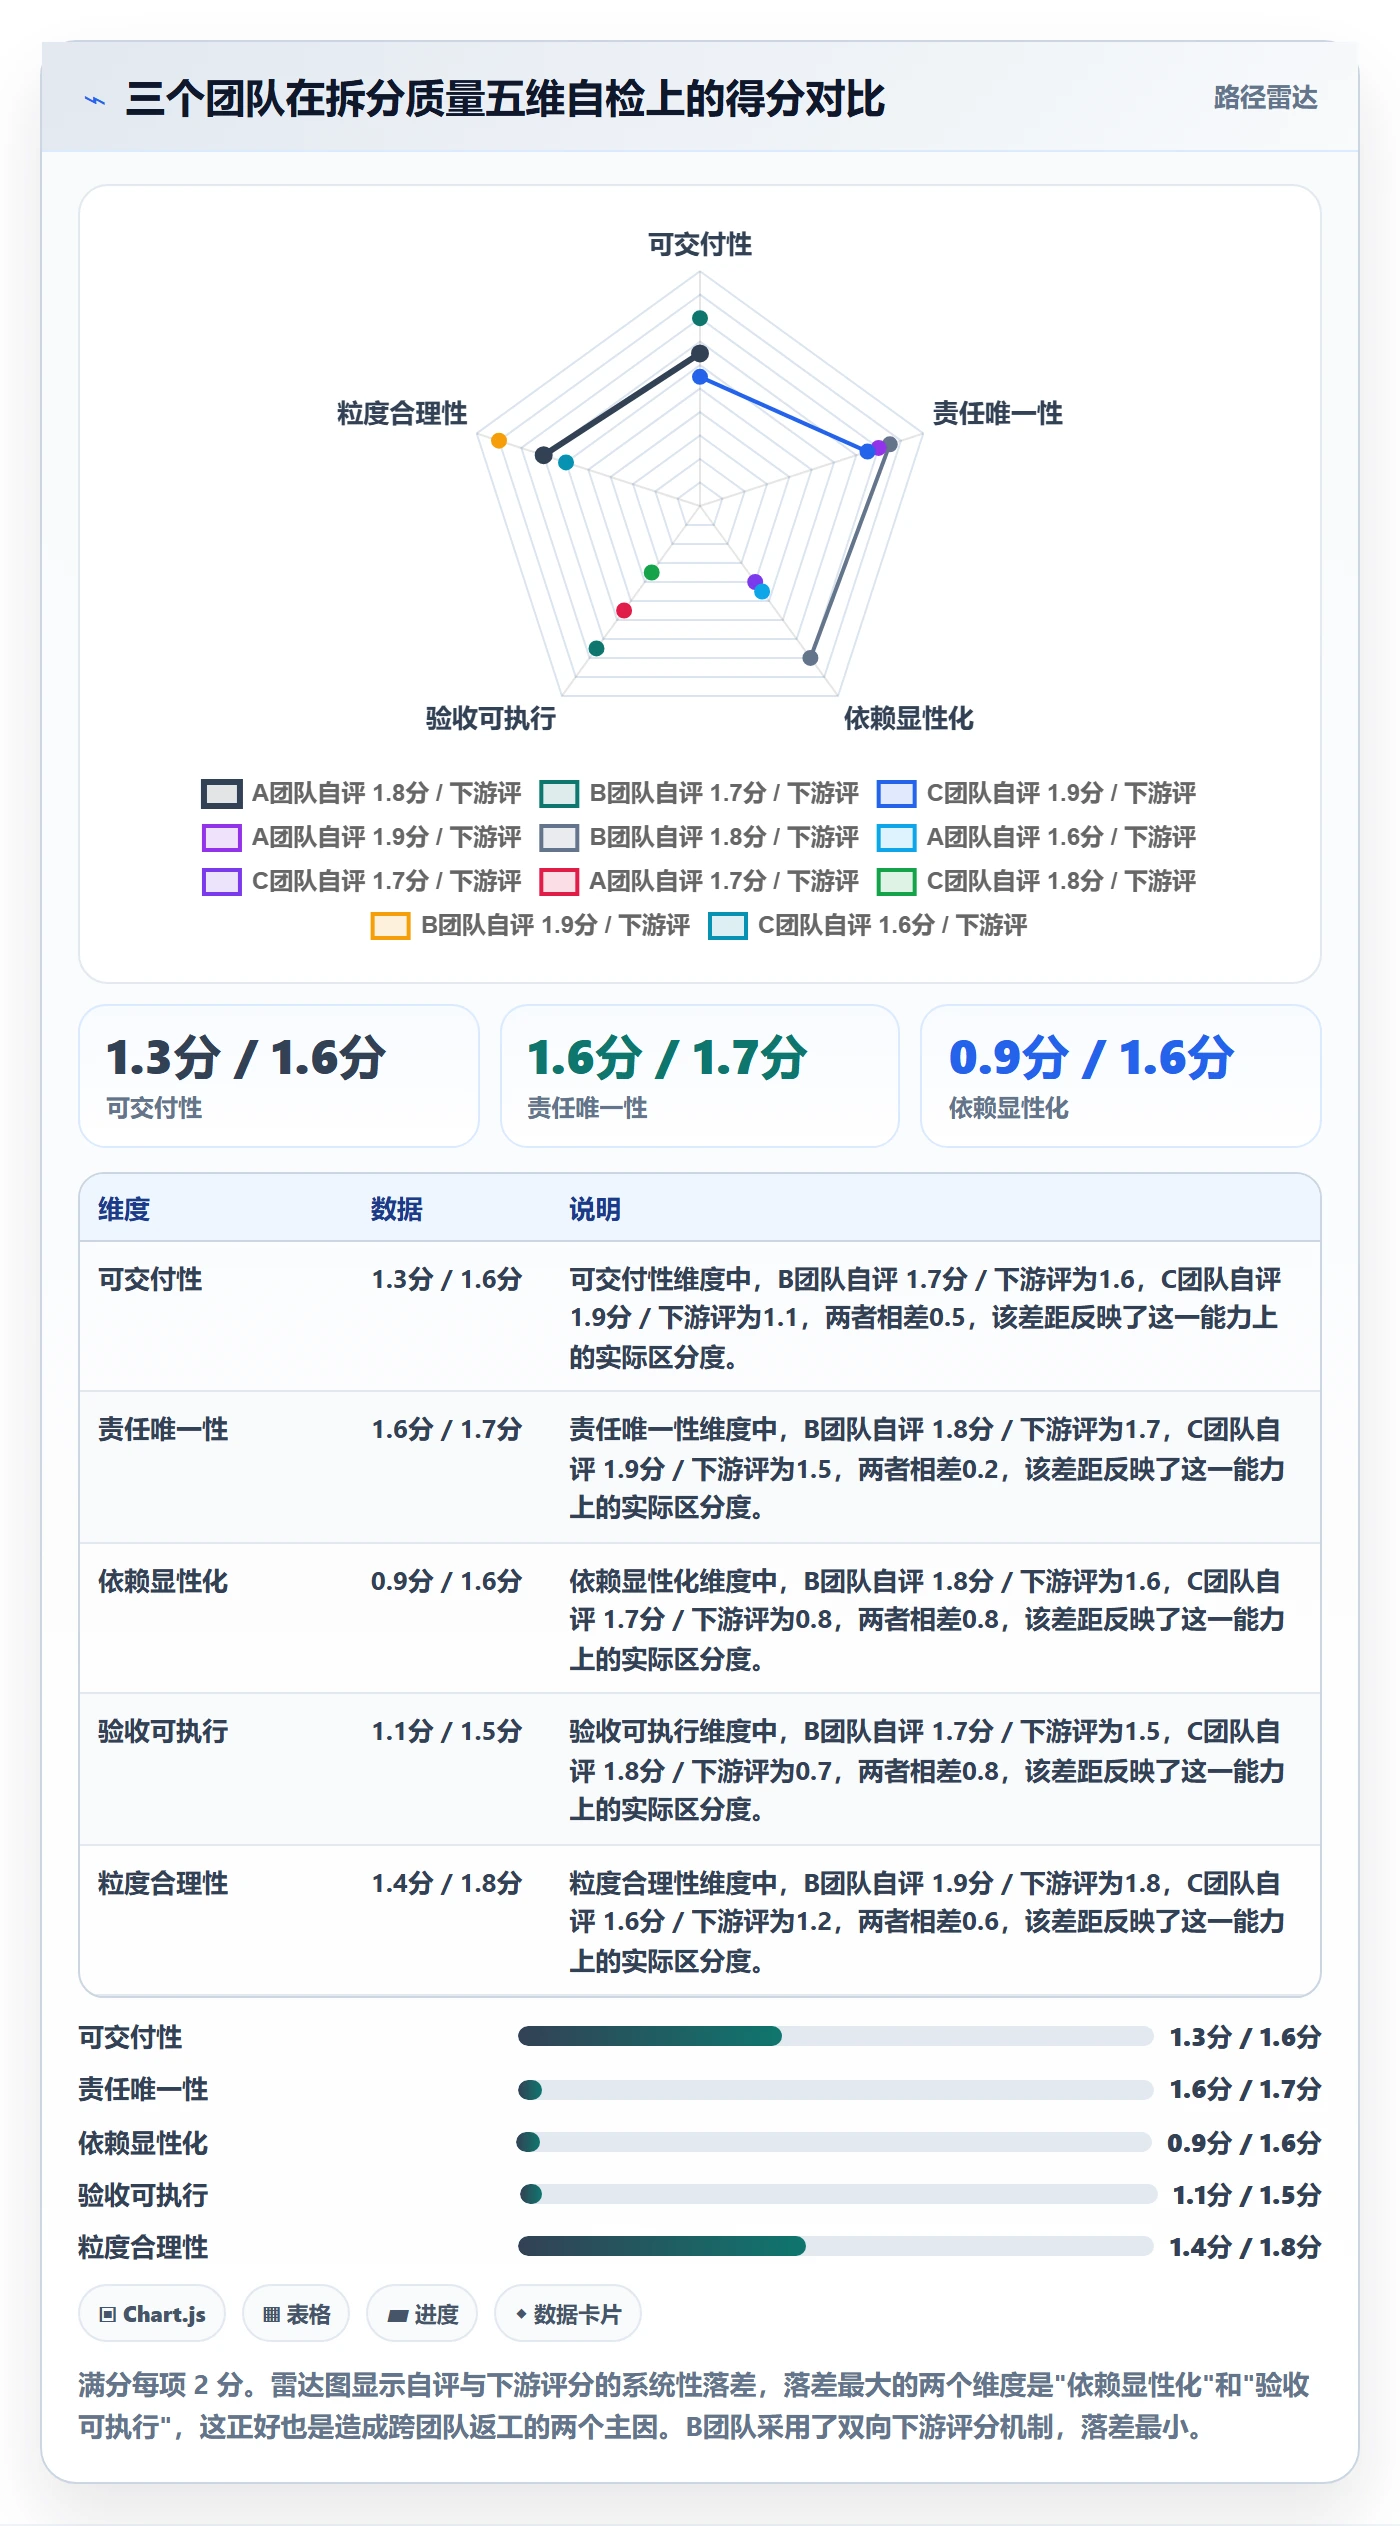The height and width of the screenshot is (2526, 1400).
Task: Click the "数据卡片" chip
Action: [x=568, y=2314]
